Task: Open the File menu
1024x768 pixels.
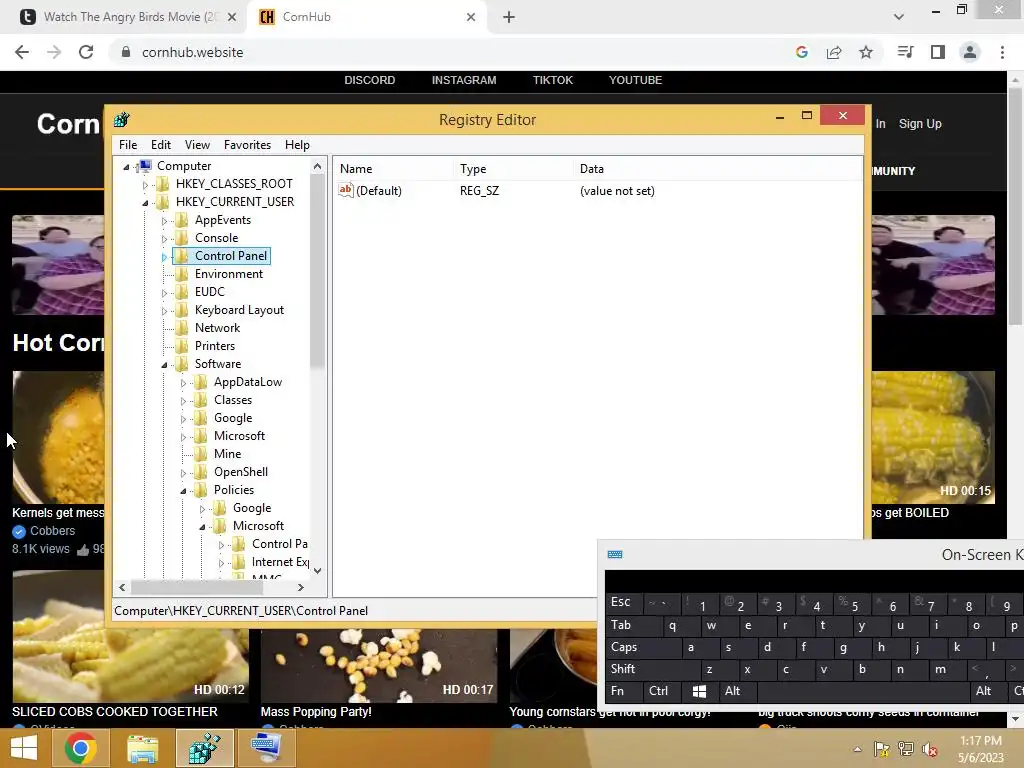Action: (128, 145)
